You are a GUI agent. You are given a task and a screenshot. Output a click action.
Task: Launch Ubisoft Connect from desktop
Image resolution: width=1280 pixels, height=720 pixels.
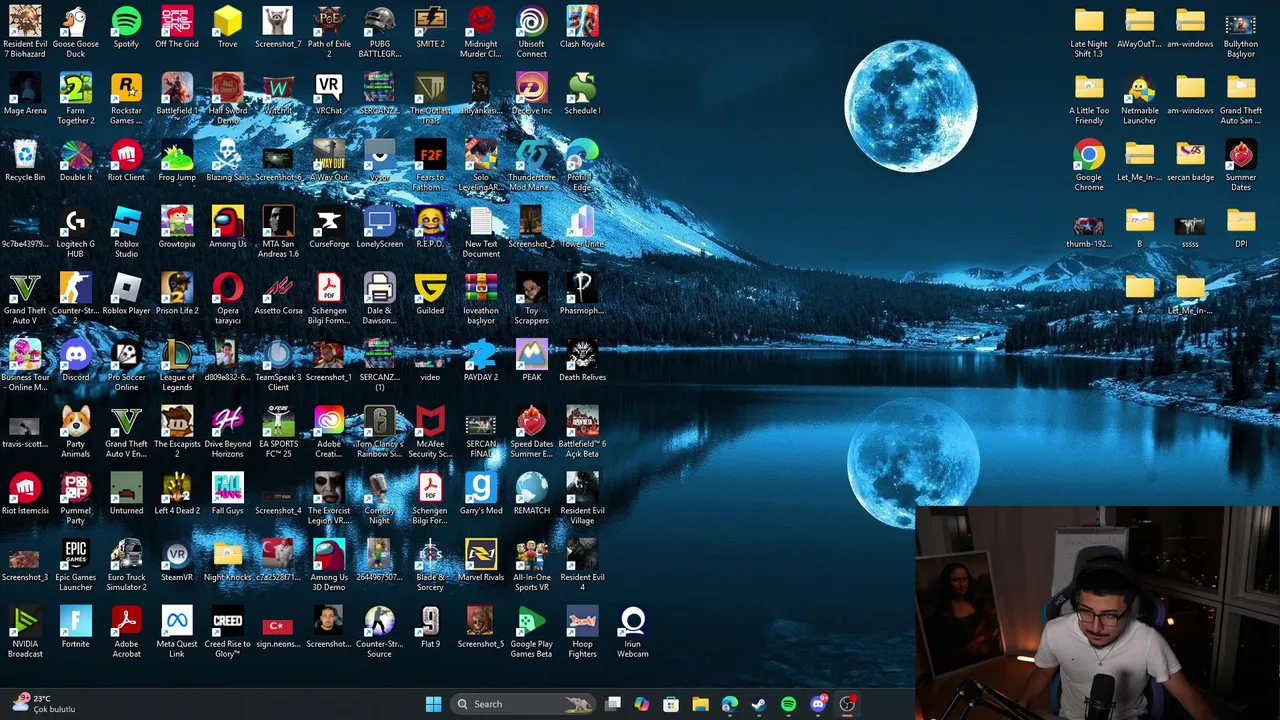[x=532, y=32]
